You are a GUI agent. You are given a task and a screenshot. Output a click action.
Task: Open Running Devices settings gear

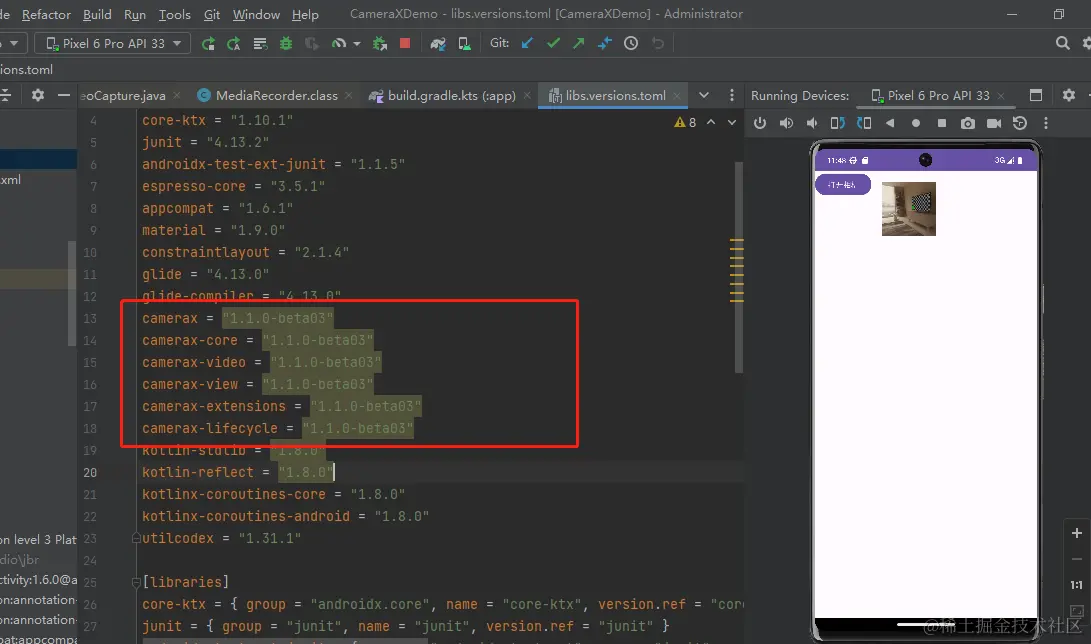click(1069, 95)
